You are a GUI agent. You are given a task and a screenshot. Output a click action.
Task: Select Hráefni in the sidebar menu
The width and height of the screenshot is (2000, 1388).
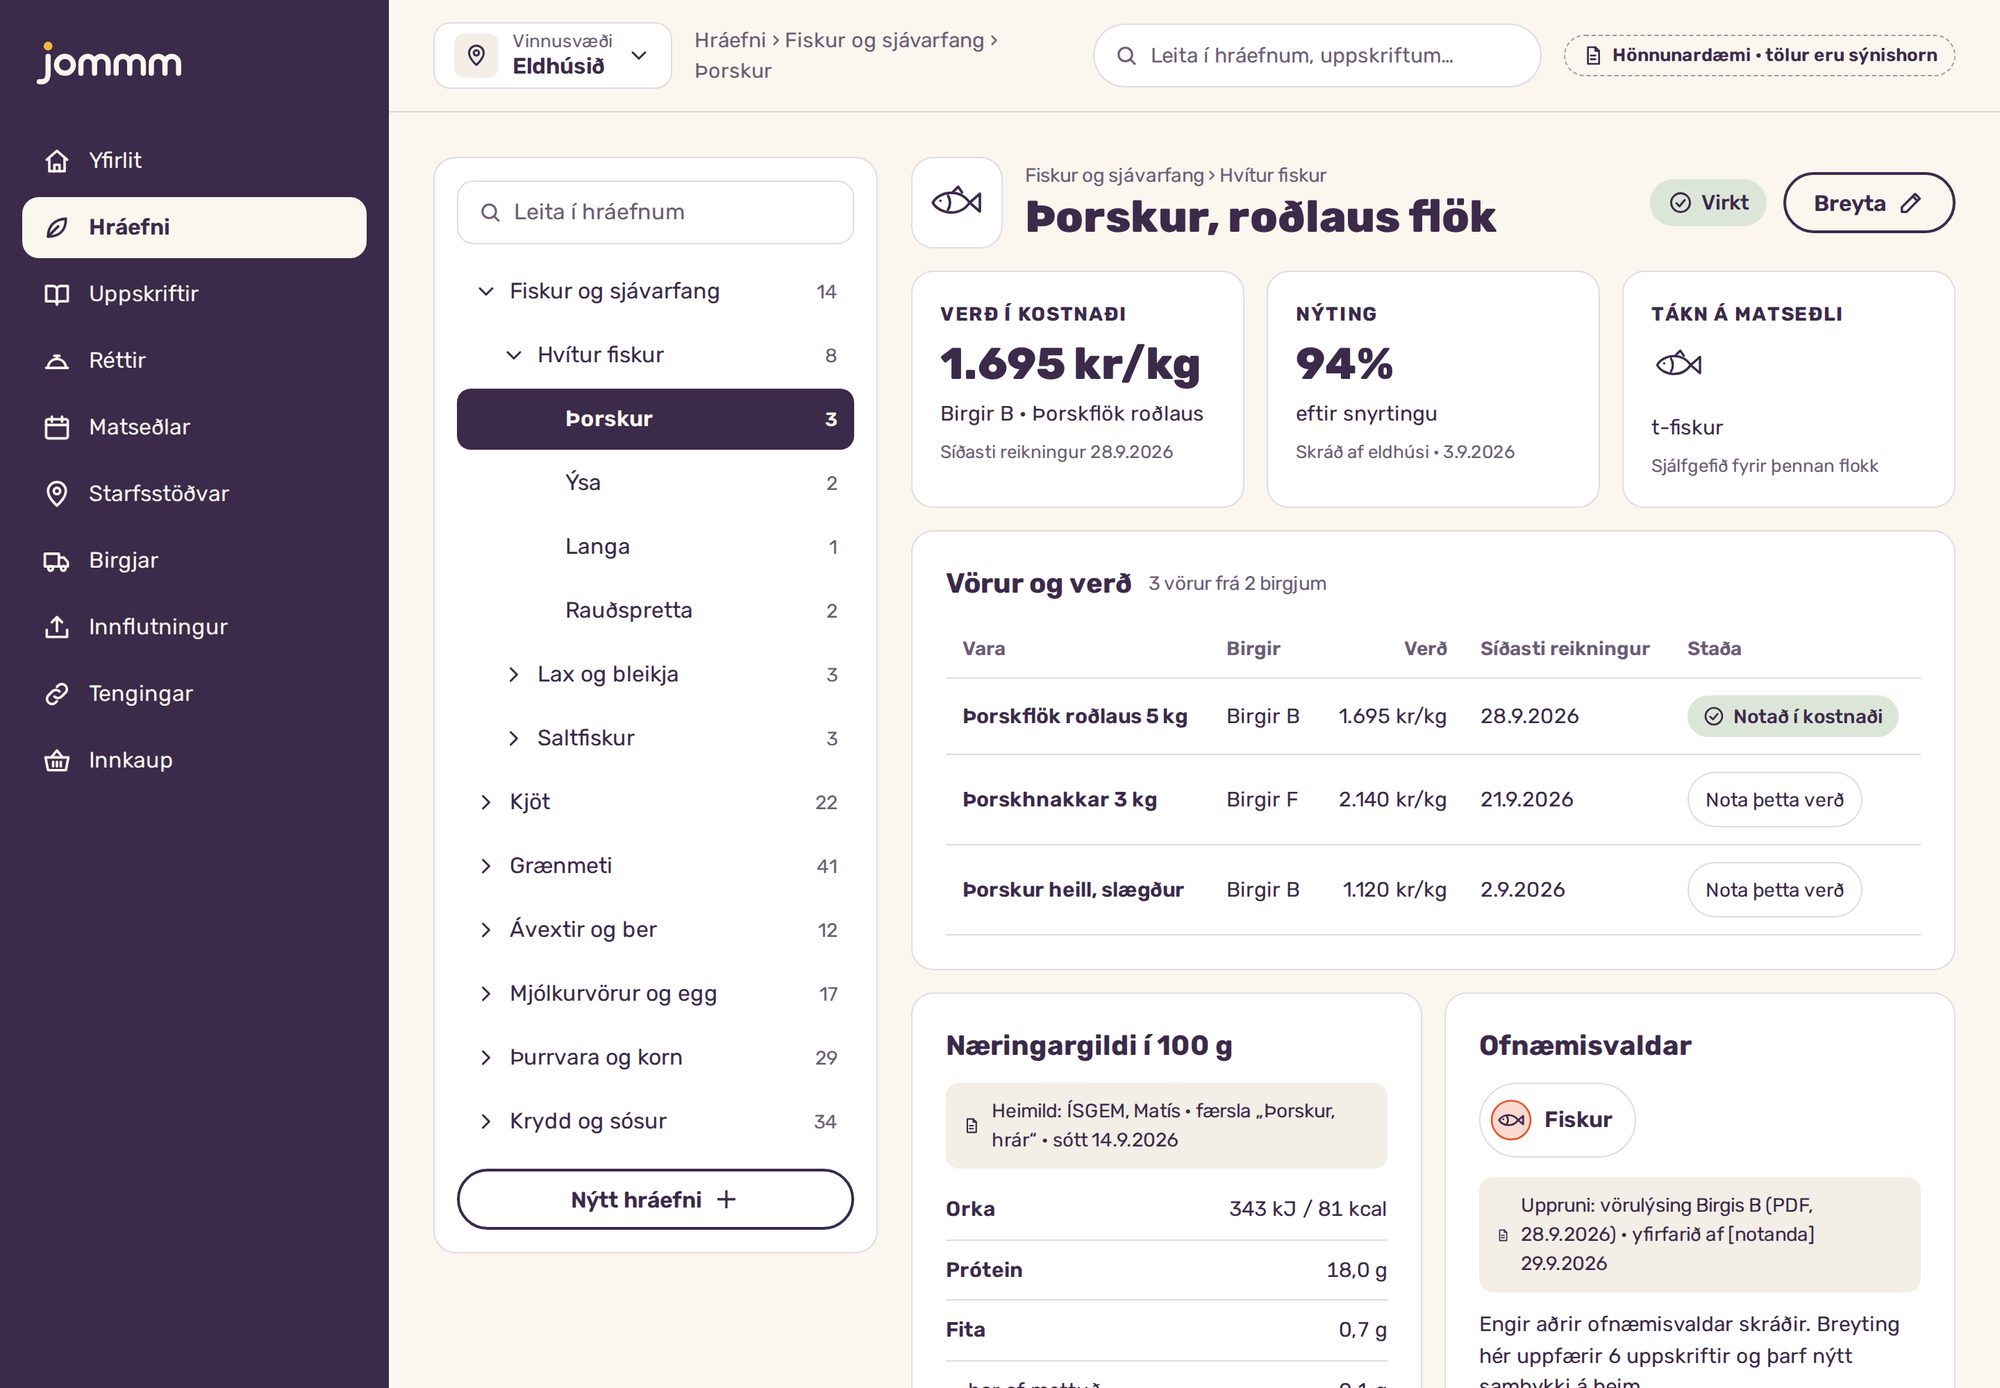point(194,227)
